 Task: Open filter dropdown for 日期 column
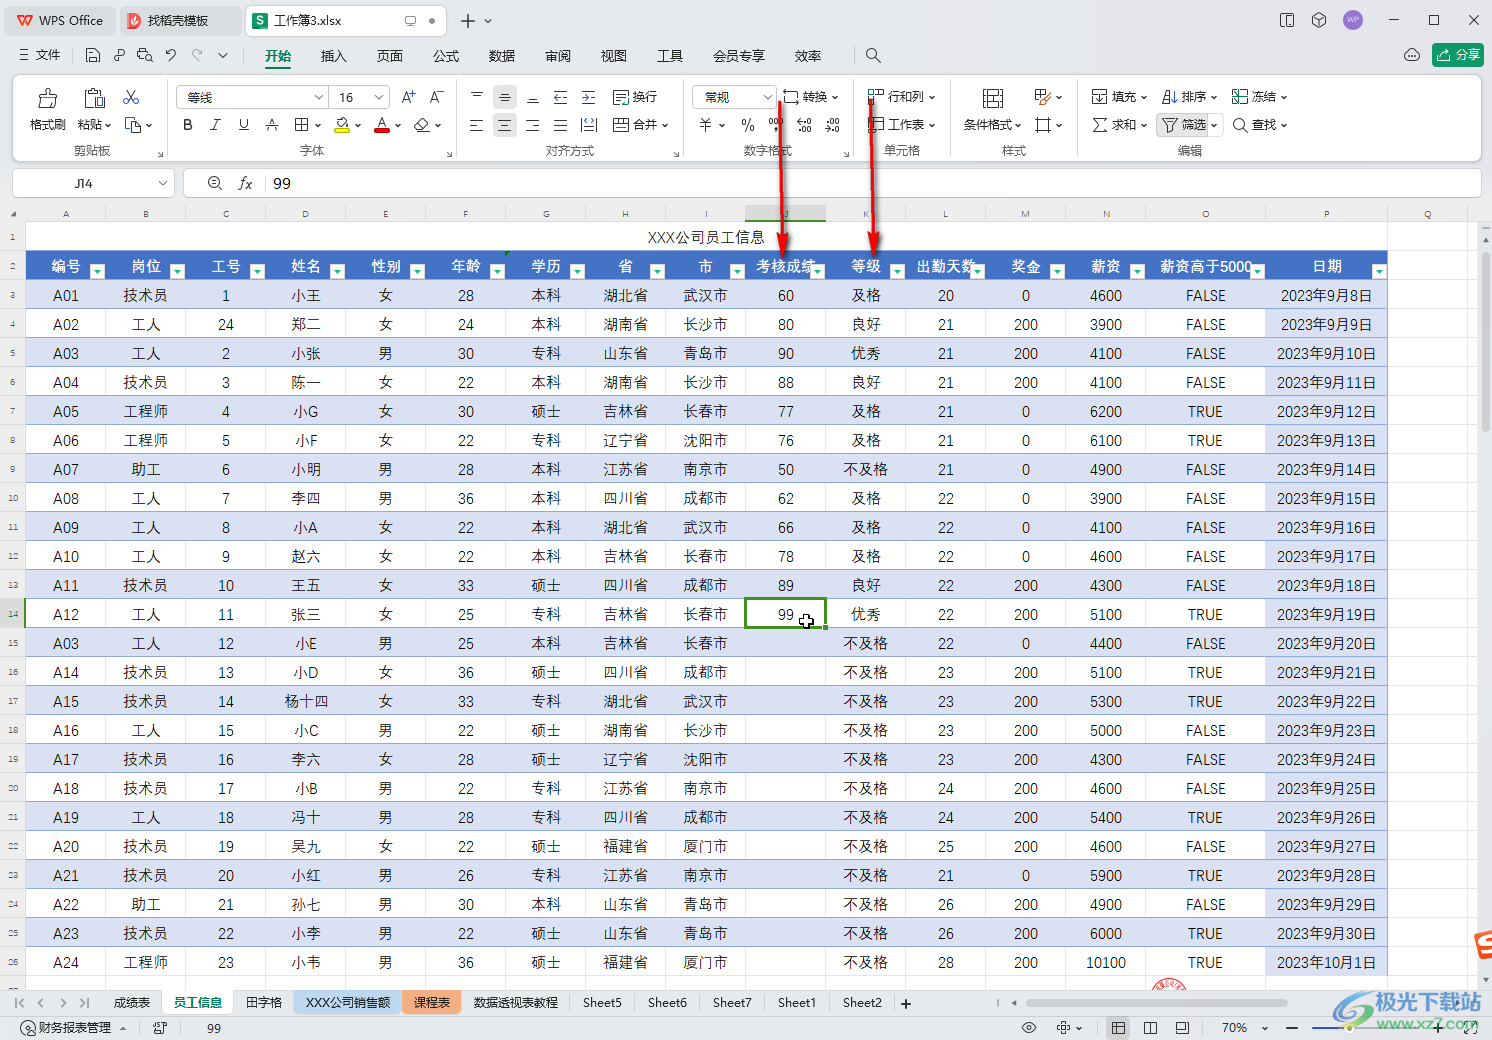tap(1379, 271)
